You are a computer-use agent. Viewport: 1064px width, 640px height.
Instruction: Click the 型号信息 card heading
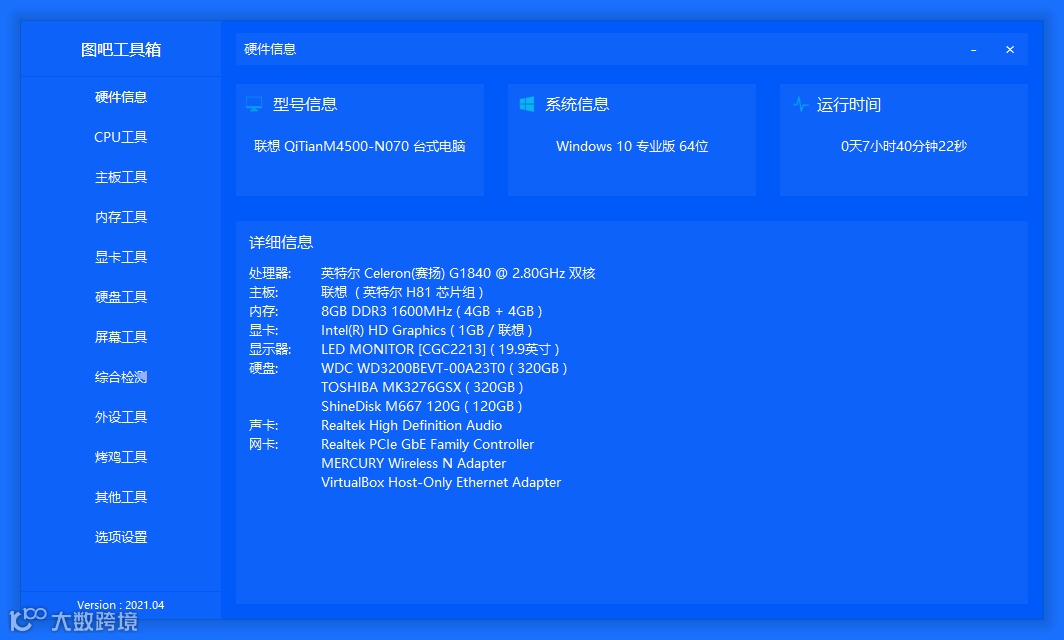[305, 105]
